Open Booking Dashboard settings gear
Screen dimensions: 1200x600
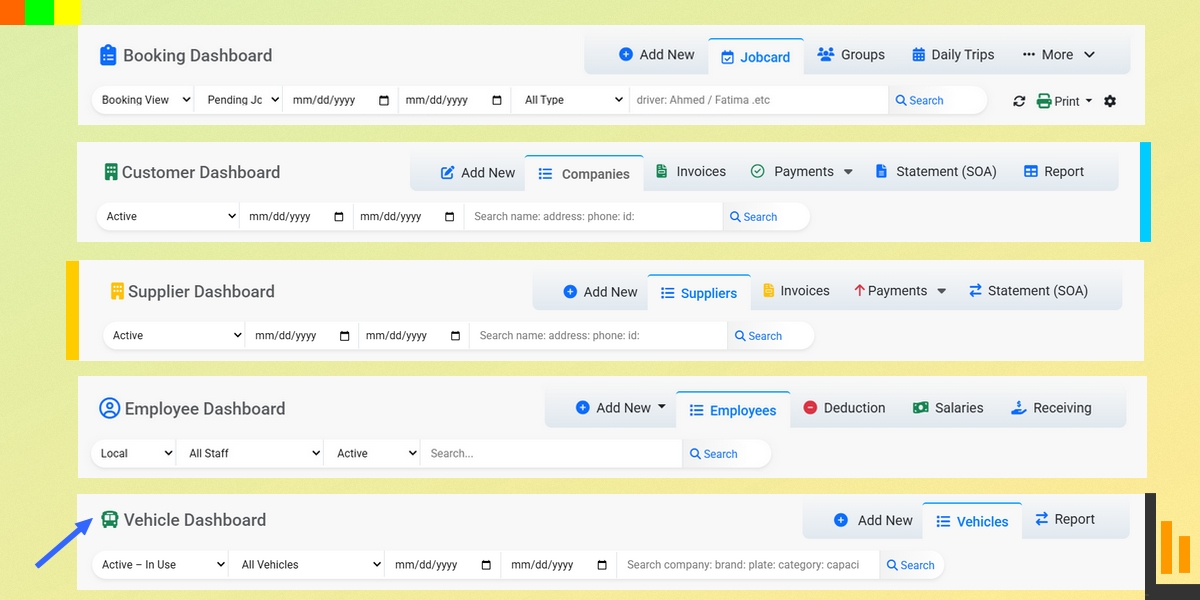[x=1110, y=100]
